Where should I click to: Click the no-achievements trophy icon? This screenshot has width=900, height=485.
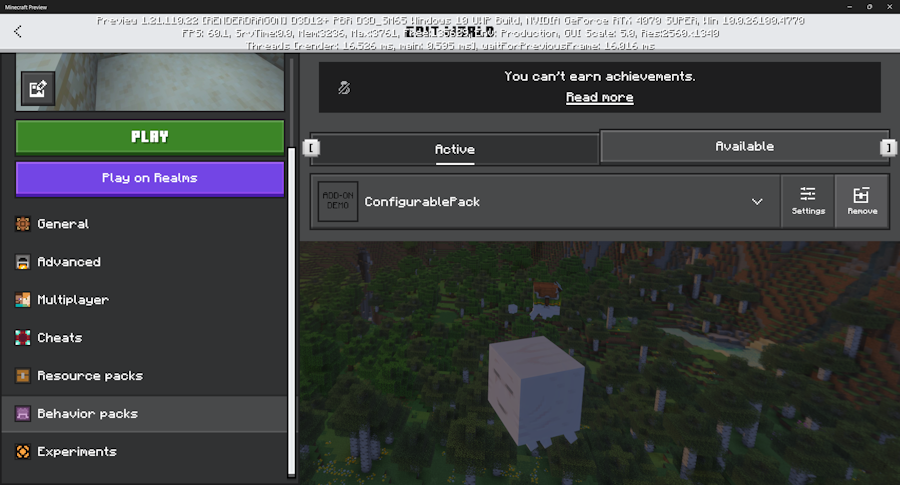pyautogui.click(x=344, y=88)
